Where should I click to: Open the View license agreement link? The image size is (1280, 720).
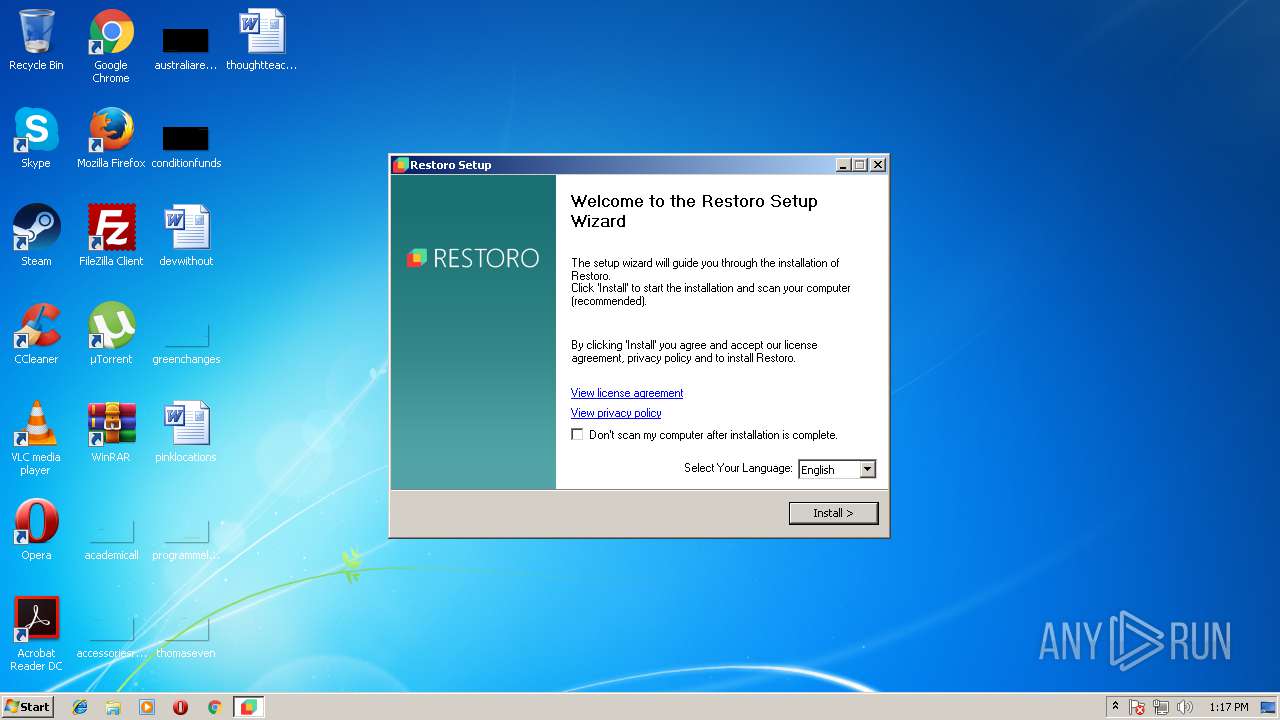pos(627,393)
